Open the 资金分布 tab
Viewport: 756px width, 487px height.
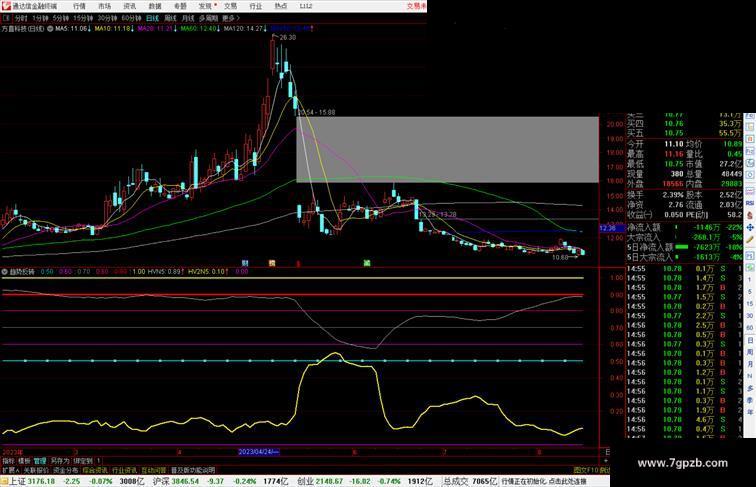tap(66, 470)
